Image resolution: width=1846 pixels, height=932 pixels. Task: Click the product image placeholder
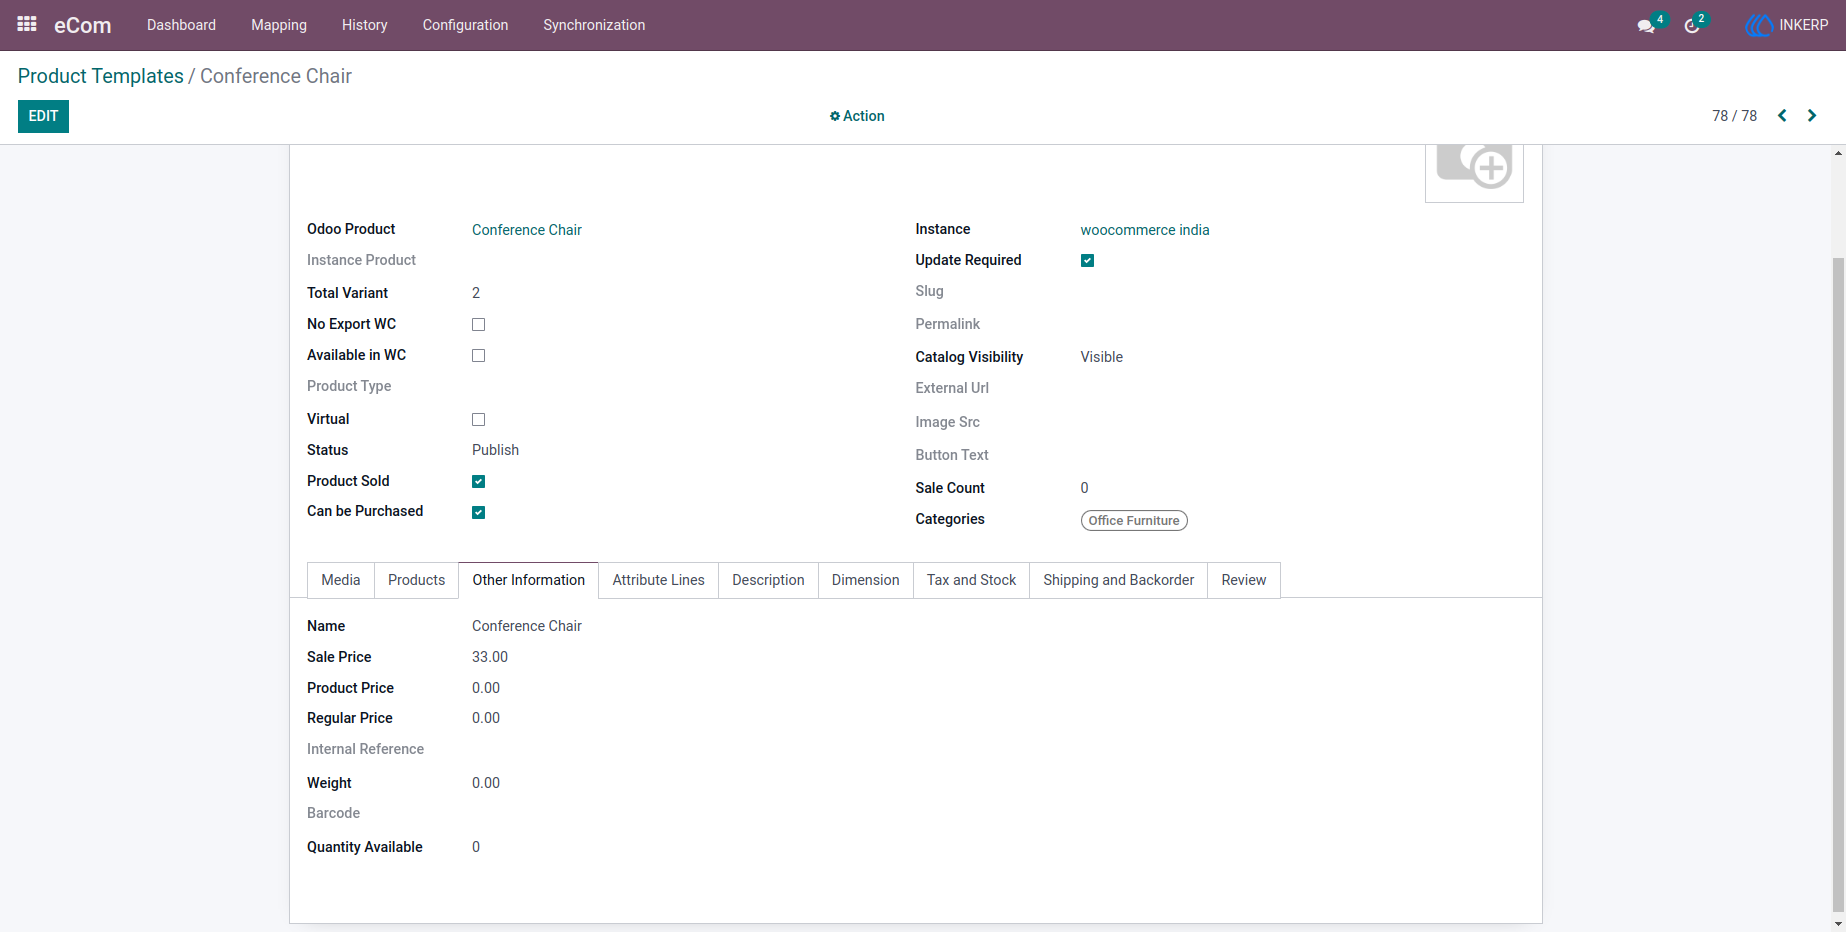(1474, 172)
